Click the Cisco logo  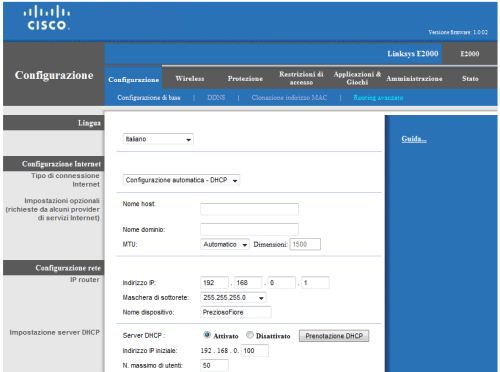(x=47, y=18)
